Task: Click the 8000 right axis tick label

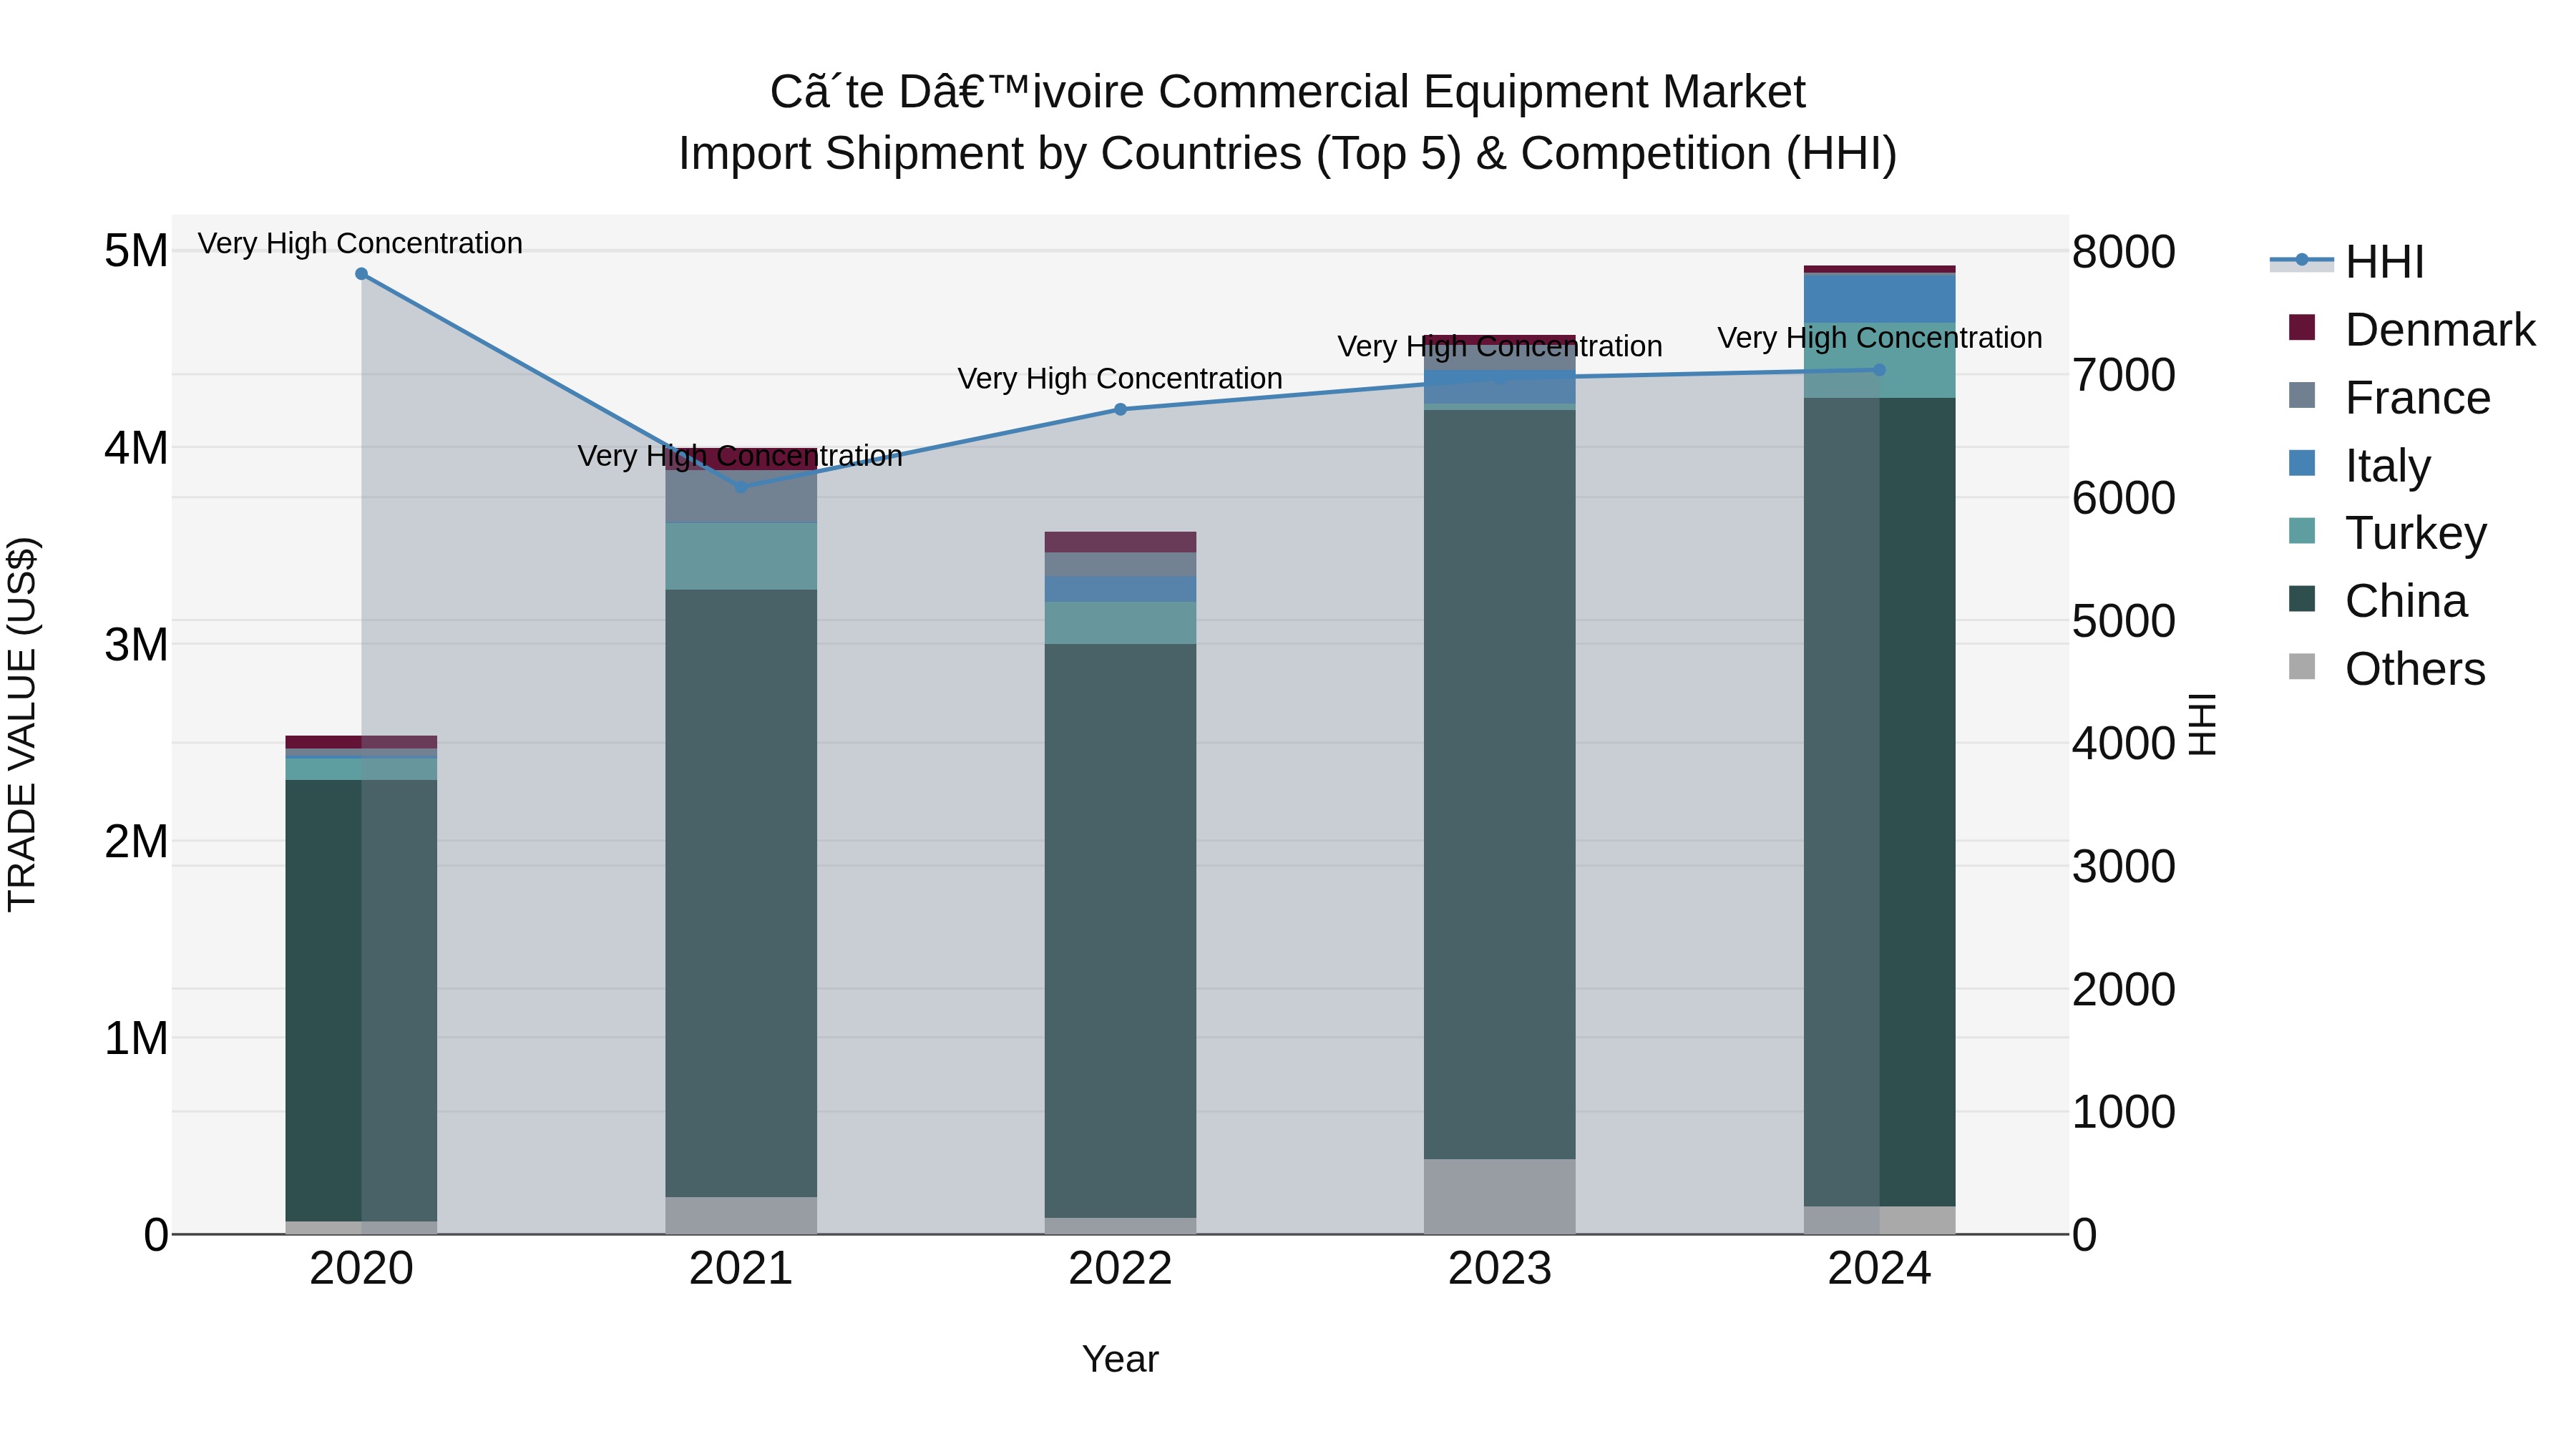Action: click(x=2124, y=251)
